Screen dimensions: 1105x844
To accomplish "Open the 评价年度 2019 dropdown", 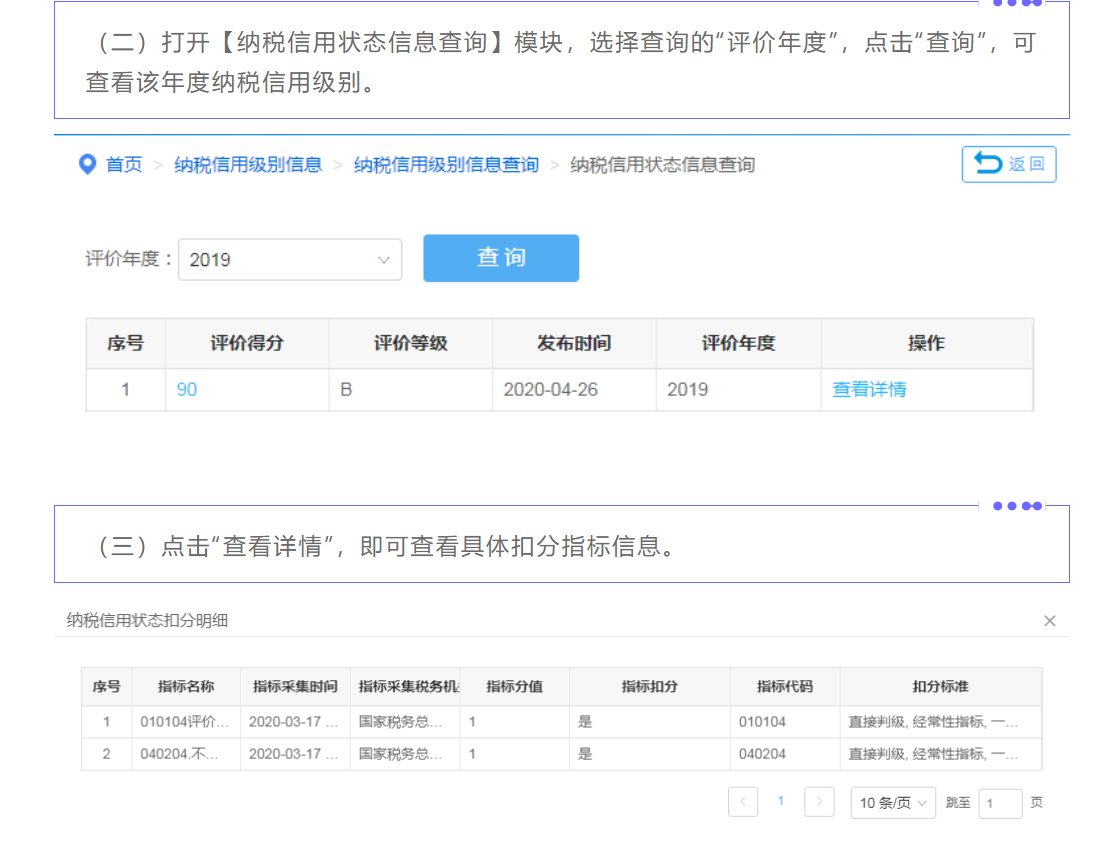I will point(290,260).
